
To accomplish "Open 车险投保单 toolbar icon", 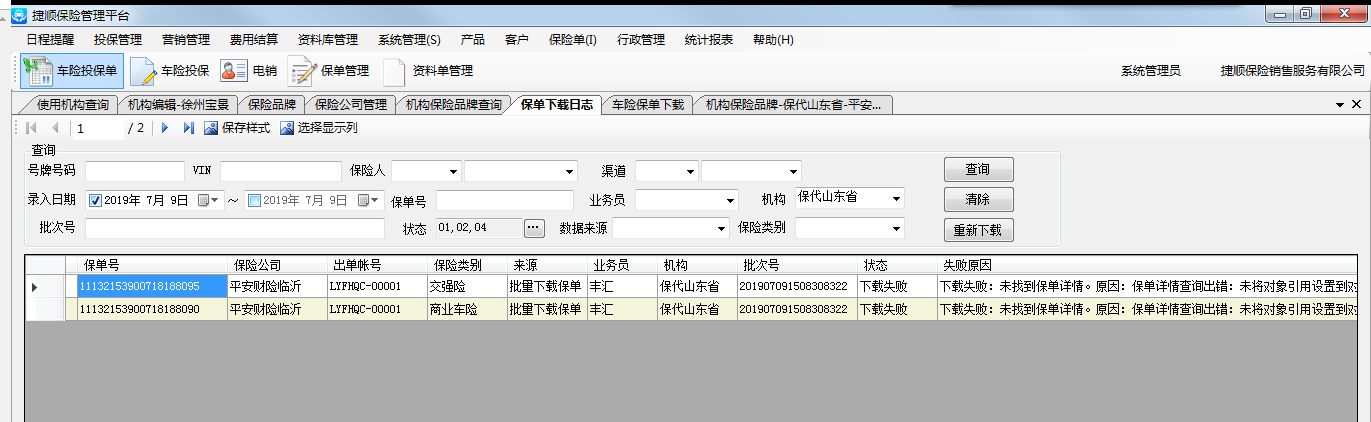I will pos(72,71).
